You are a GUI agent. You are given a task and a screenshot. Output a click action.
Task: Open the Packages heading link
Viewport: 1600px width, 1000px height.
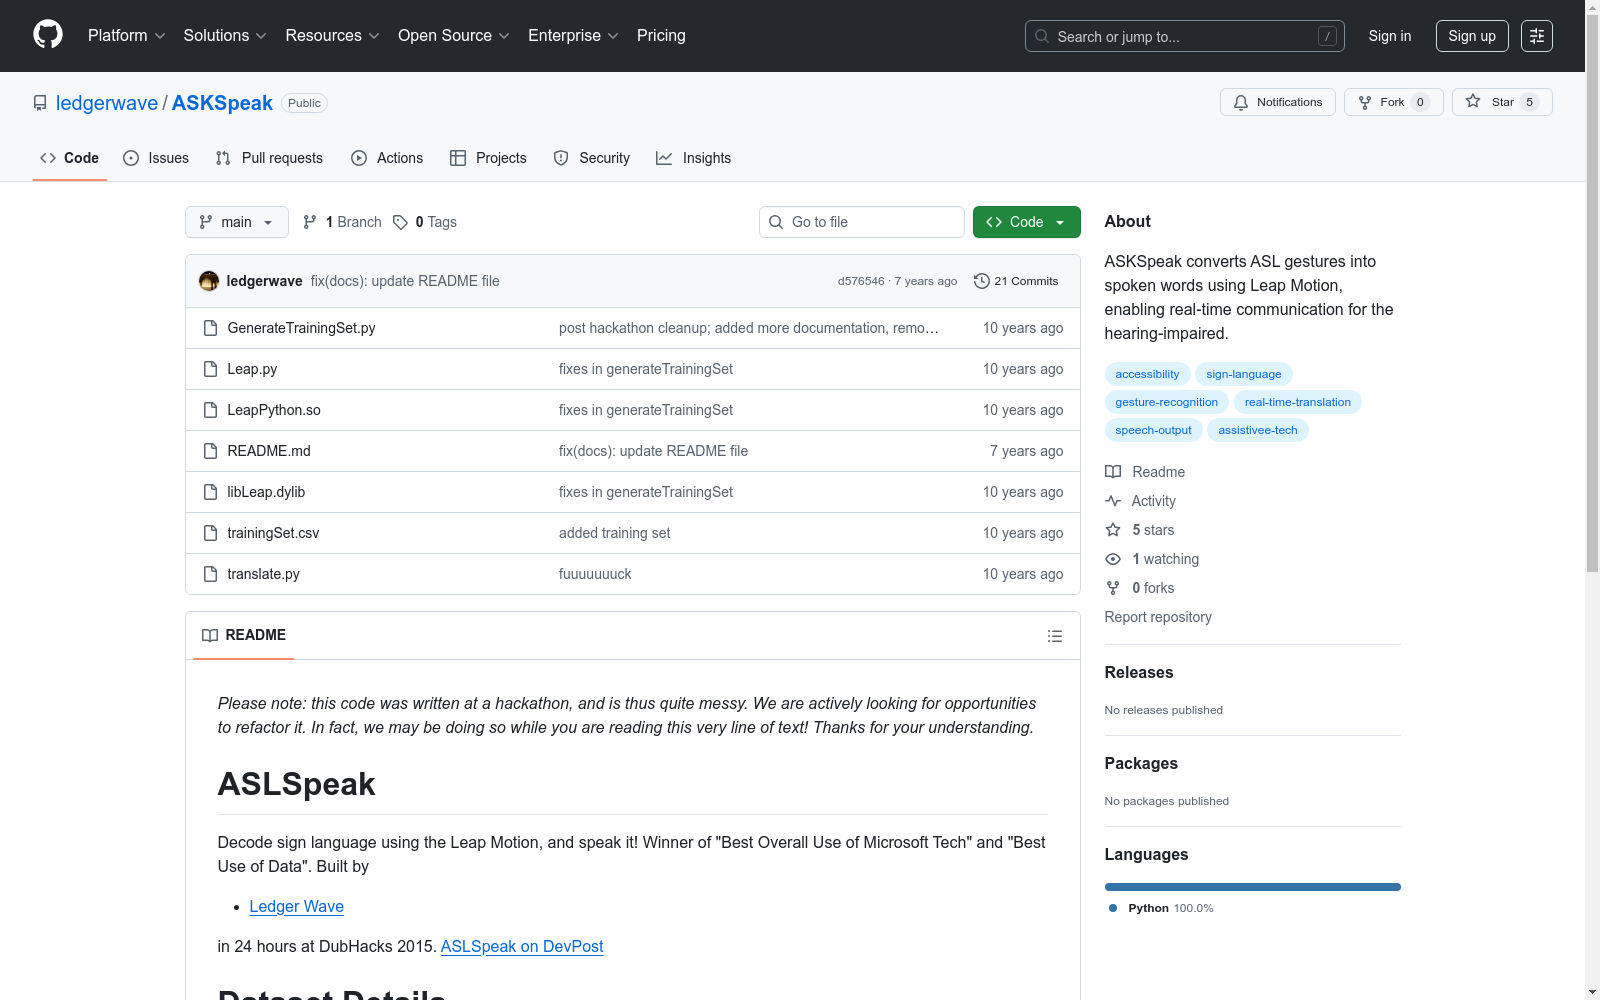coord(1141,763)
